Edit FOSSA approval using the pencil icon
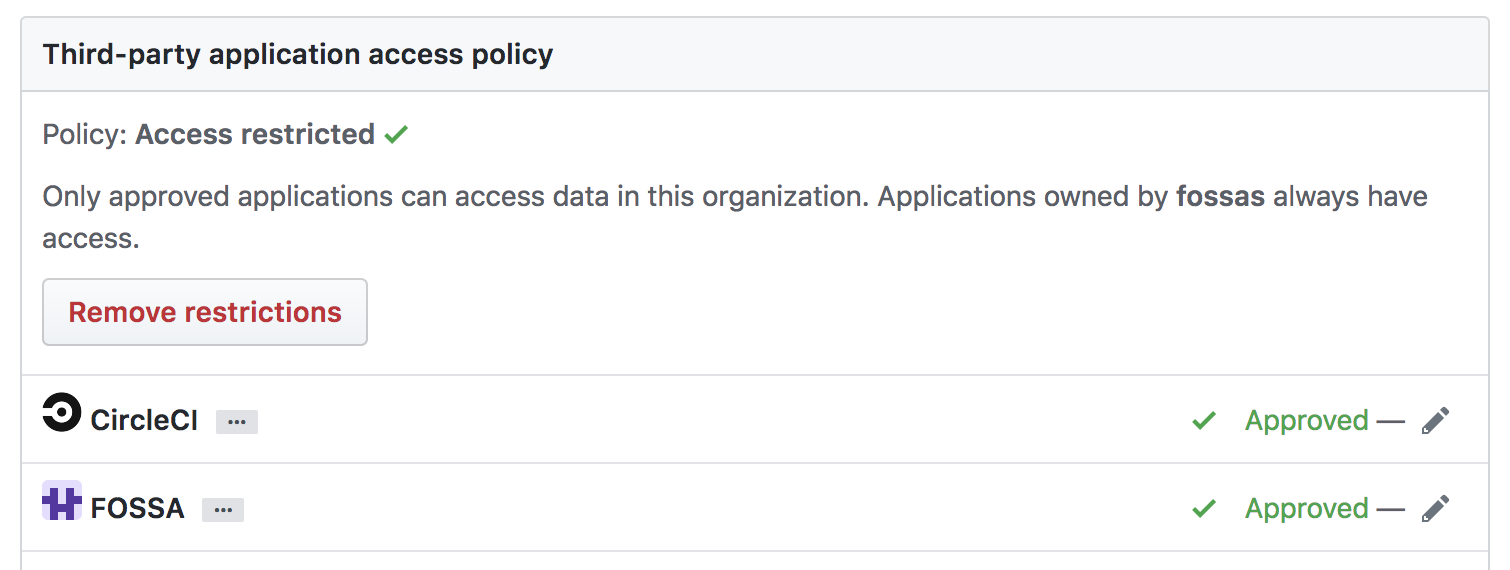This screenshot has width=1510, height=570. coord(1435,509)
